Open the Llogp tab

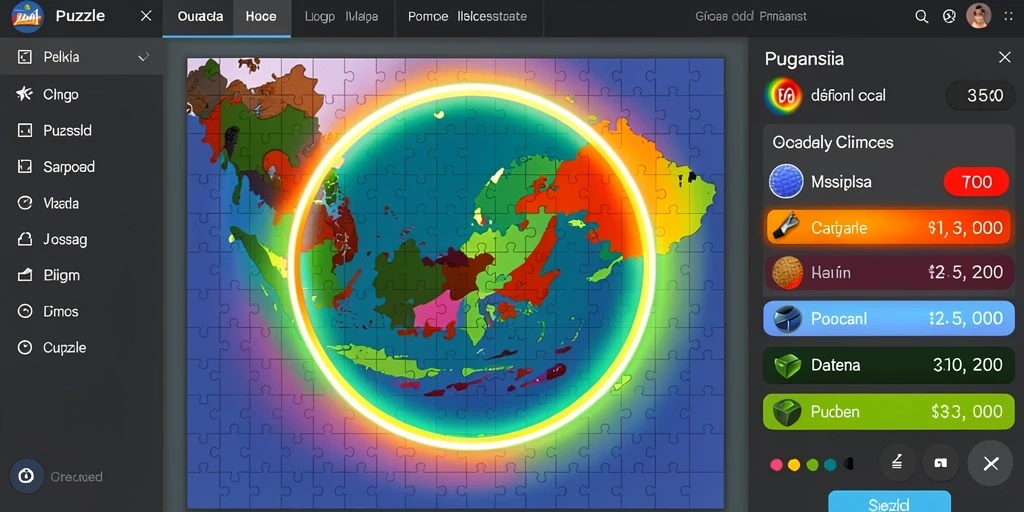[320, 17]
